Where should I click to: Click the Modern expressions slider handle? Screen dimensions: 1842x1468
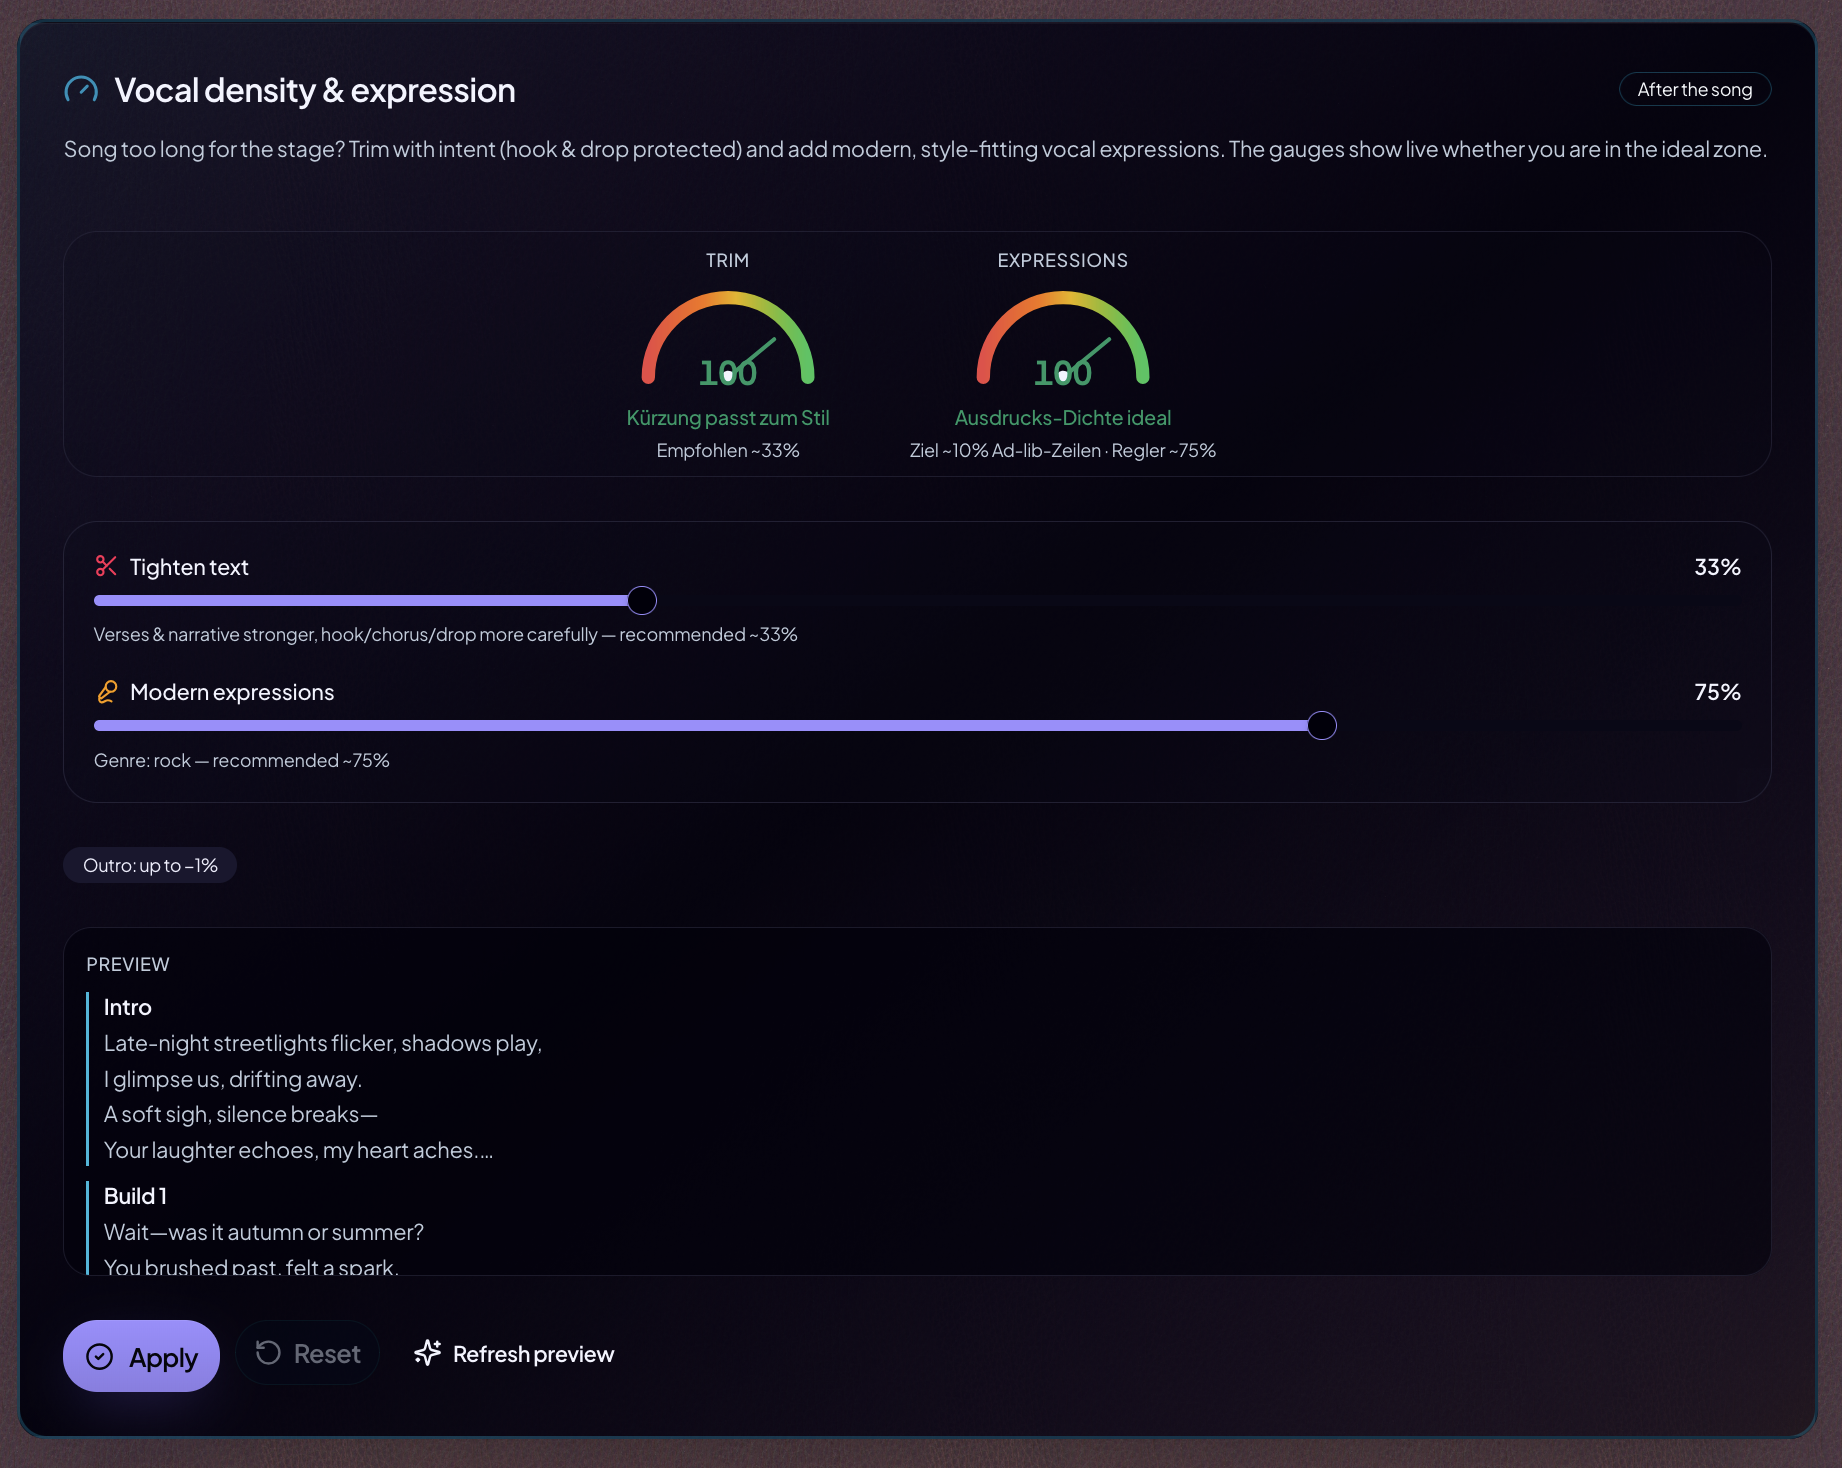point(1322,725)
